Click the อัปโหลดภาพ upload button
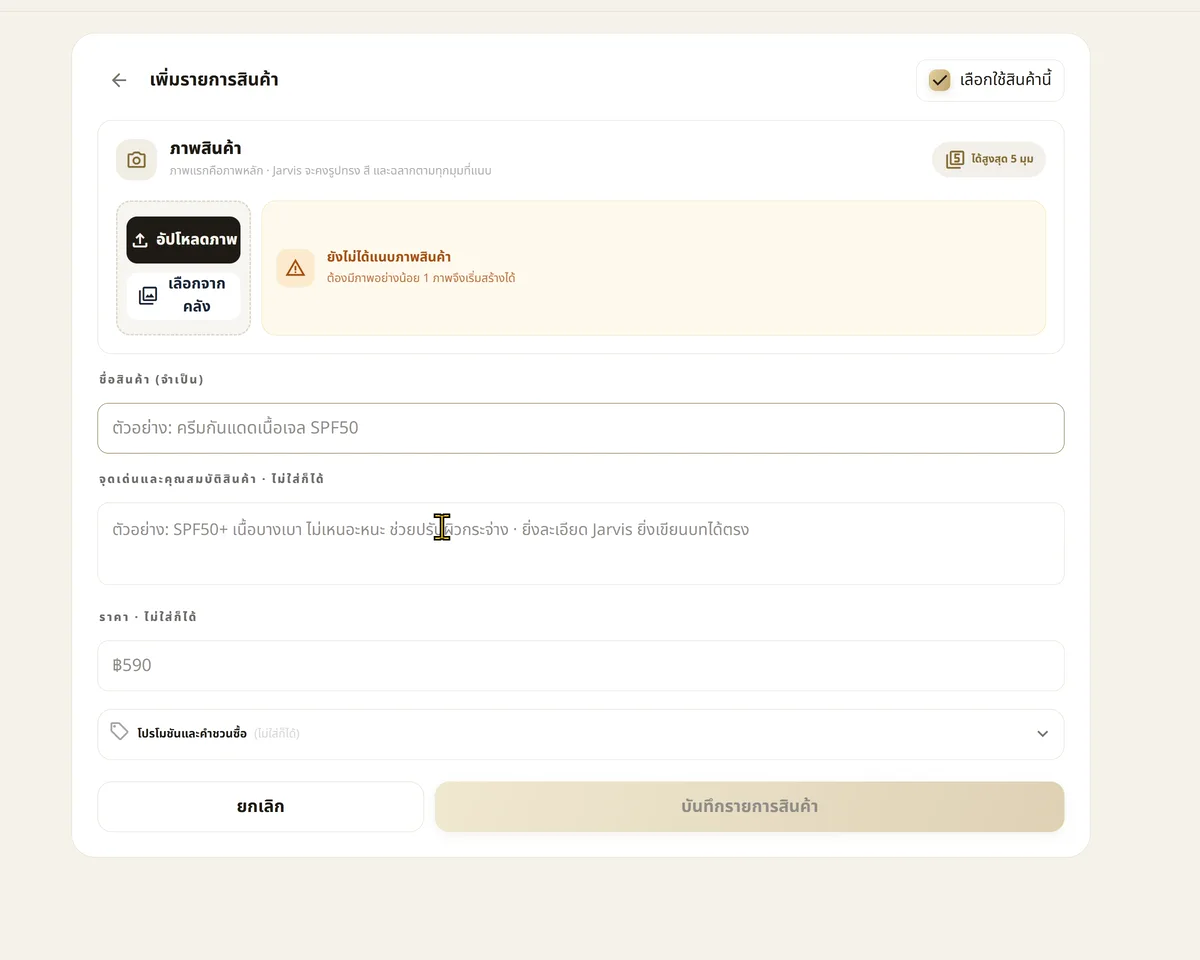The height and width of the screenshot is (960, 1200). coord(183,240)
